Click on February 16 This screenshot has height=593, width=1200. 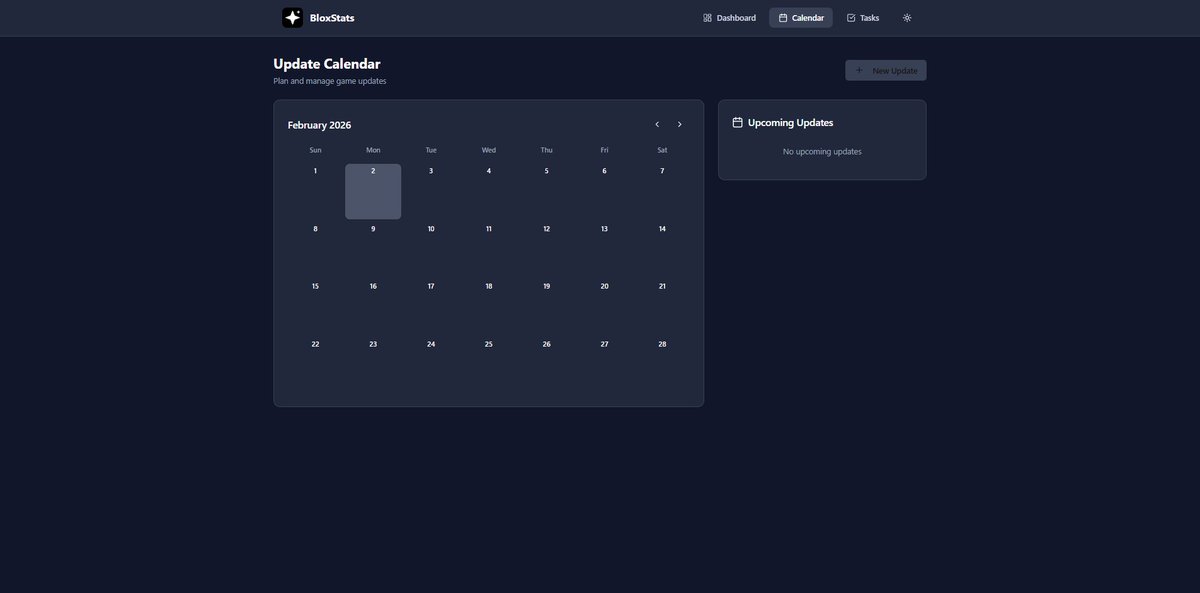point(373,307)
